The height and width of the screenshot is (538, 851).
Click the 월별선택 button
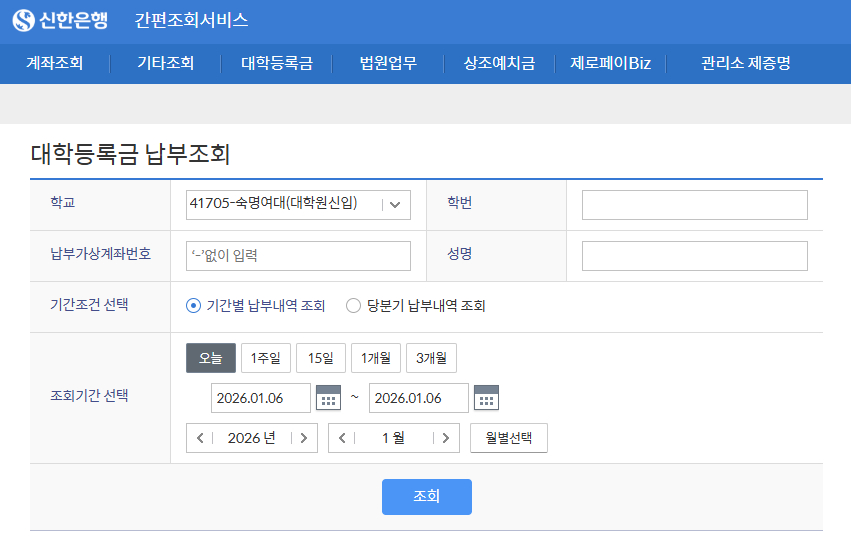tap(508, 438)
